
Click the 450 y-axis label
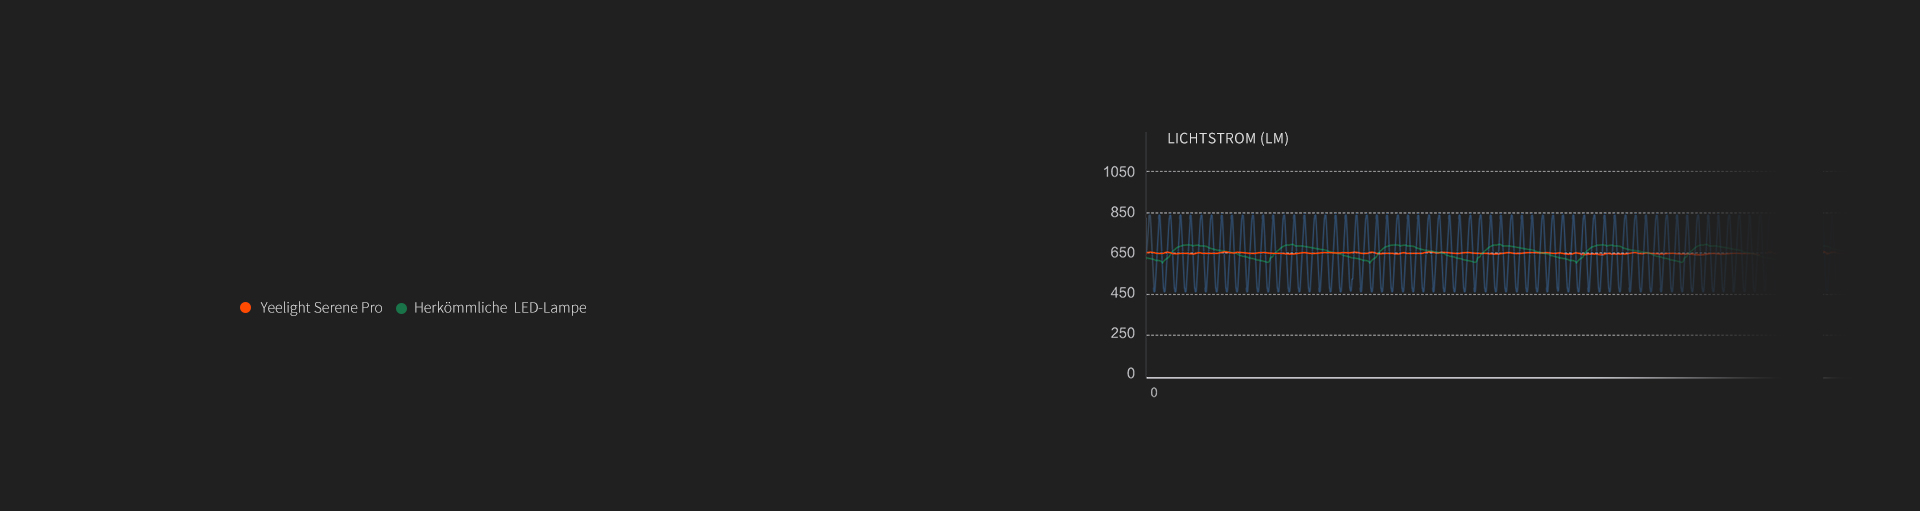[x=1122, y=293]
